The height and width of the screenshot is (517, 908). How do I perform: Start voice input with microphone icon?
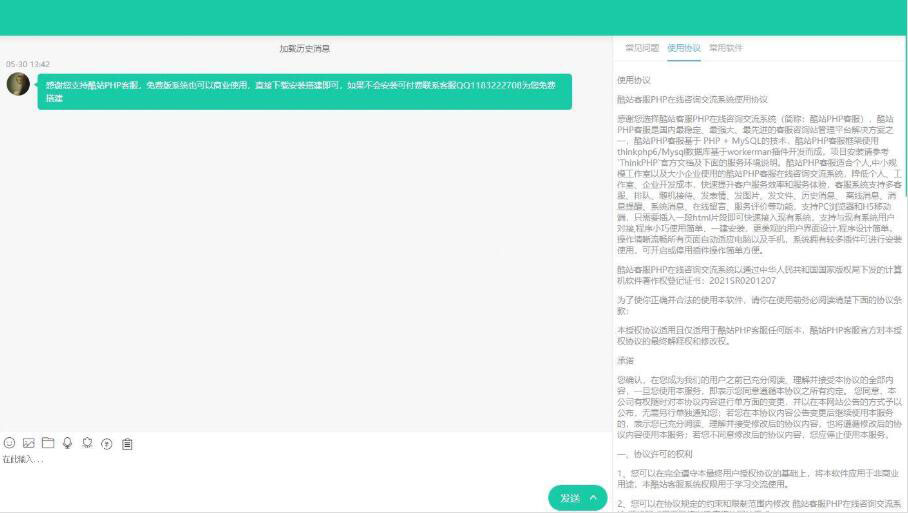(x=68, y=443)
